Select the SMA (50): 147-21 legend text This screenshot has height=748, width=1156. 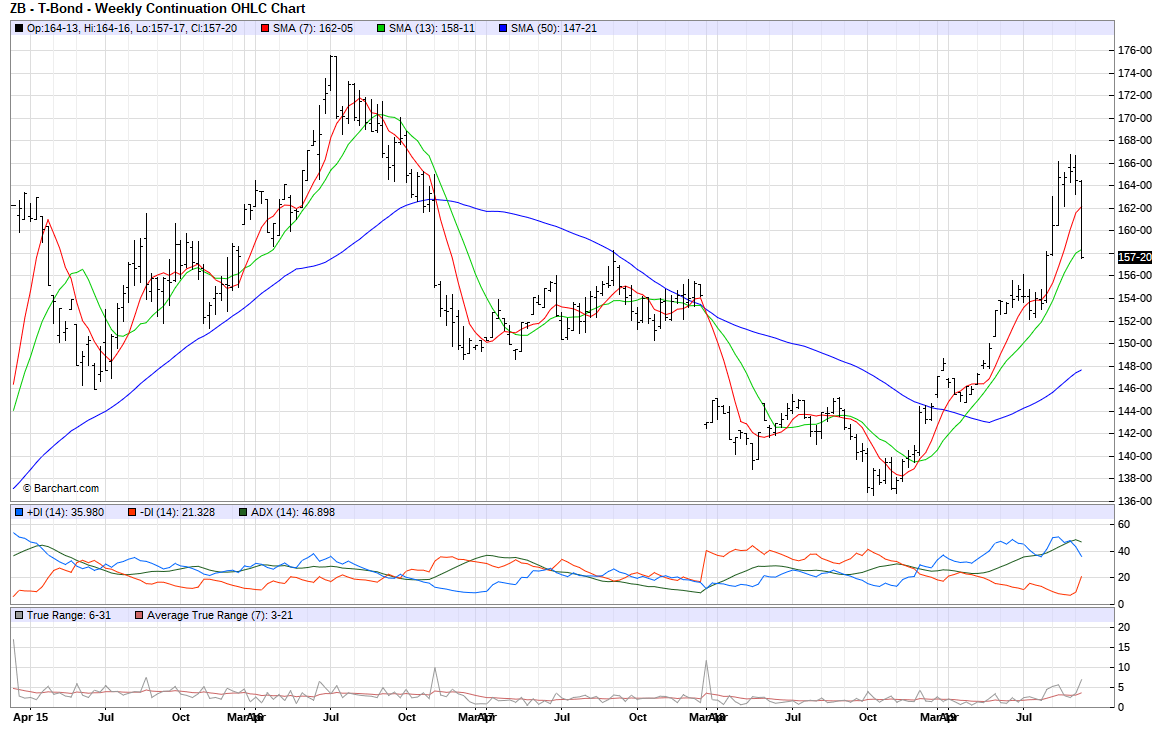(x=553, y=28)
